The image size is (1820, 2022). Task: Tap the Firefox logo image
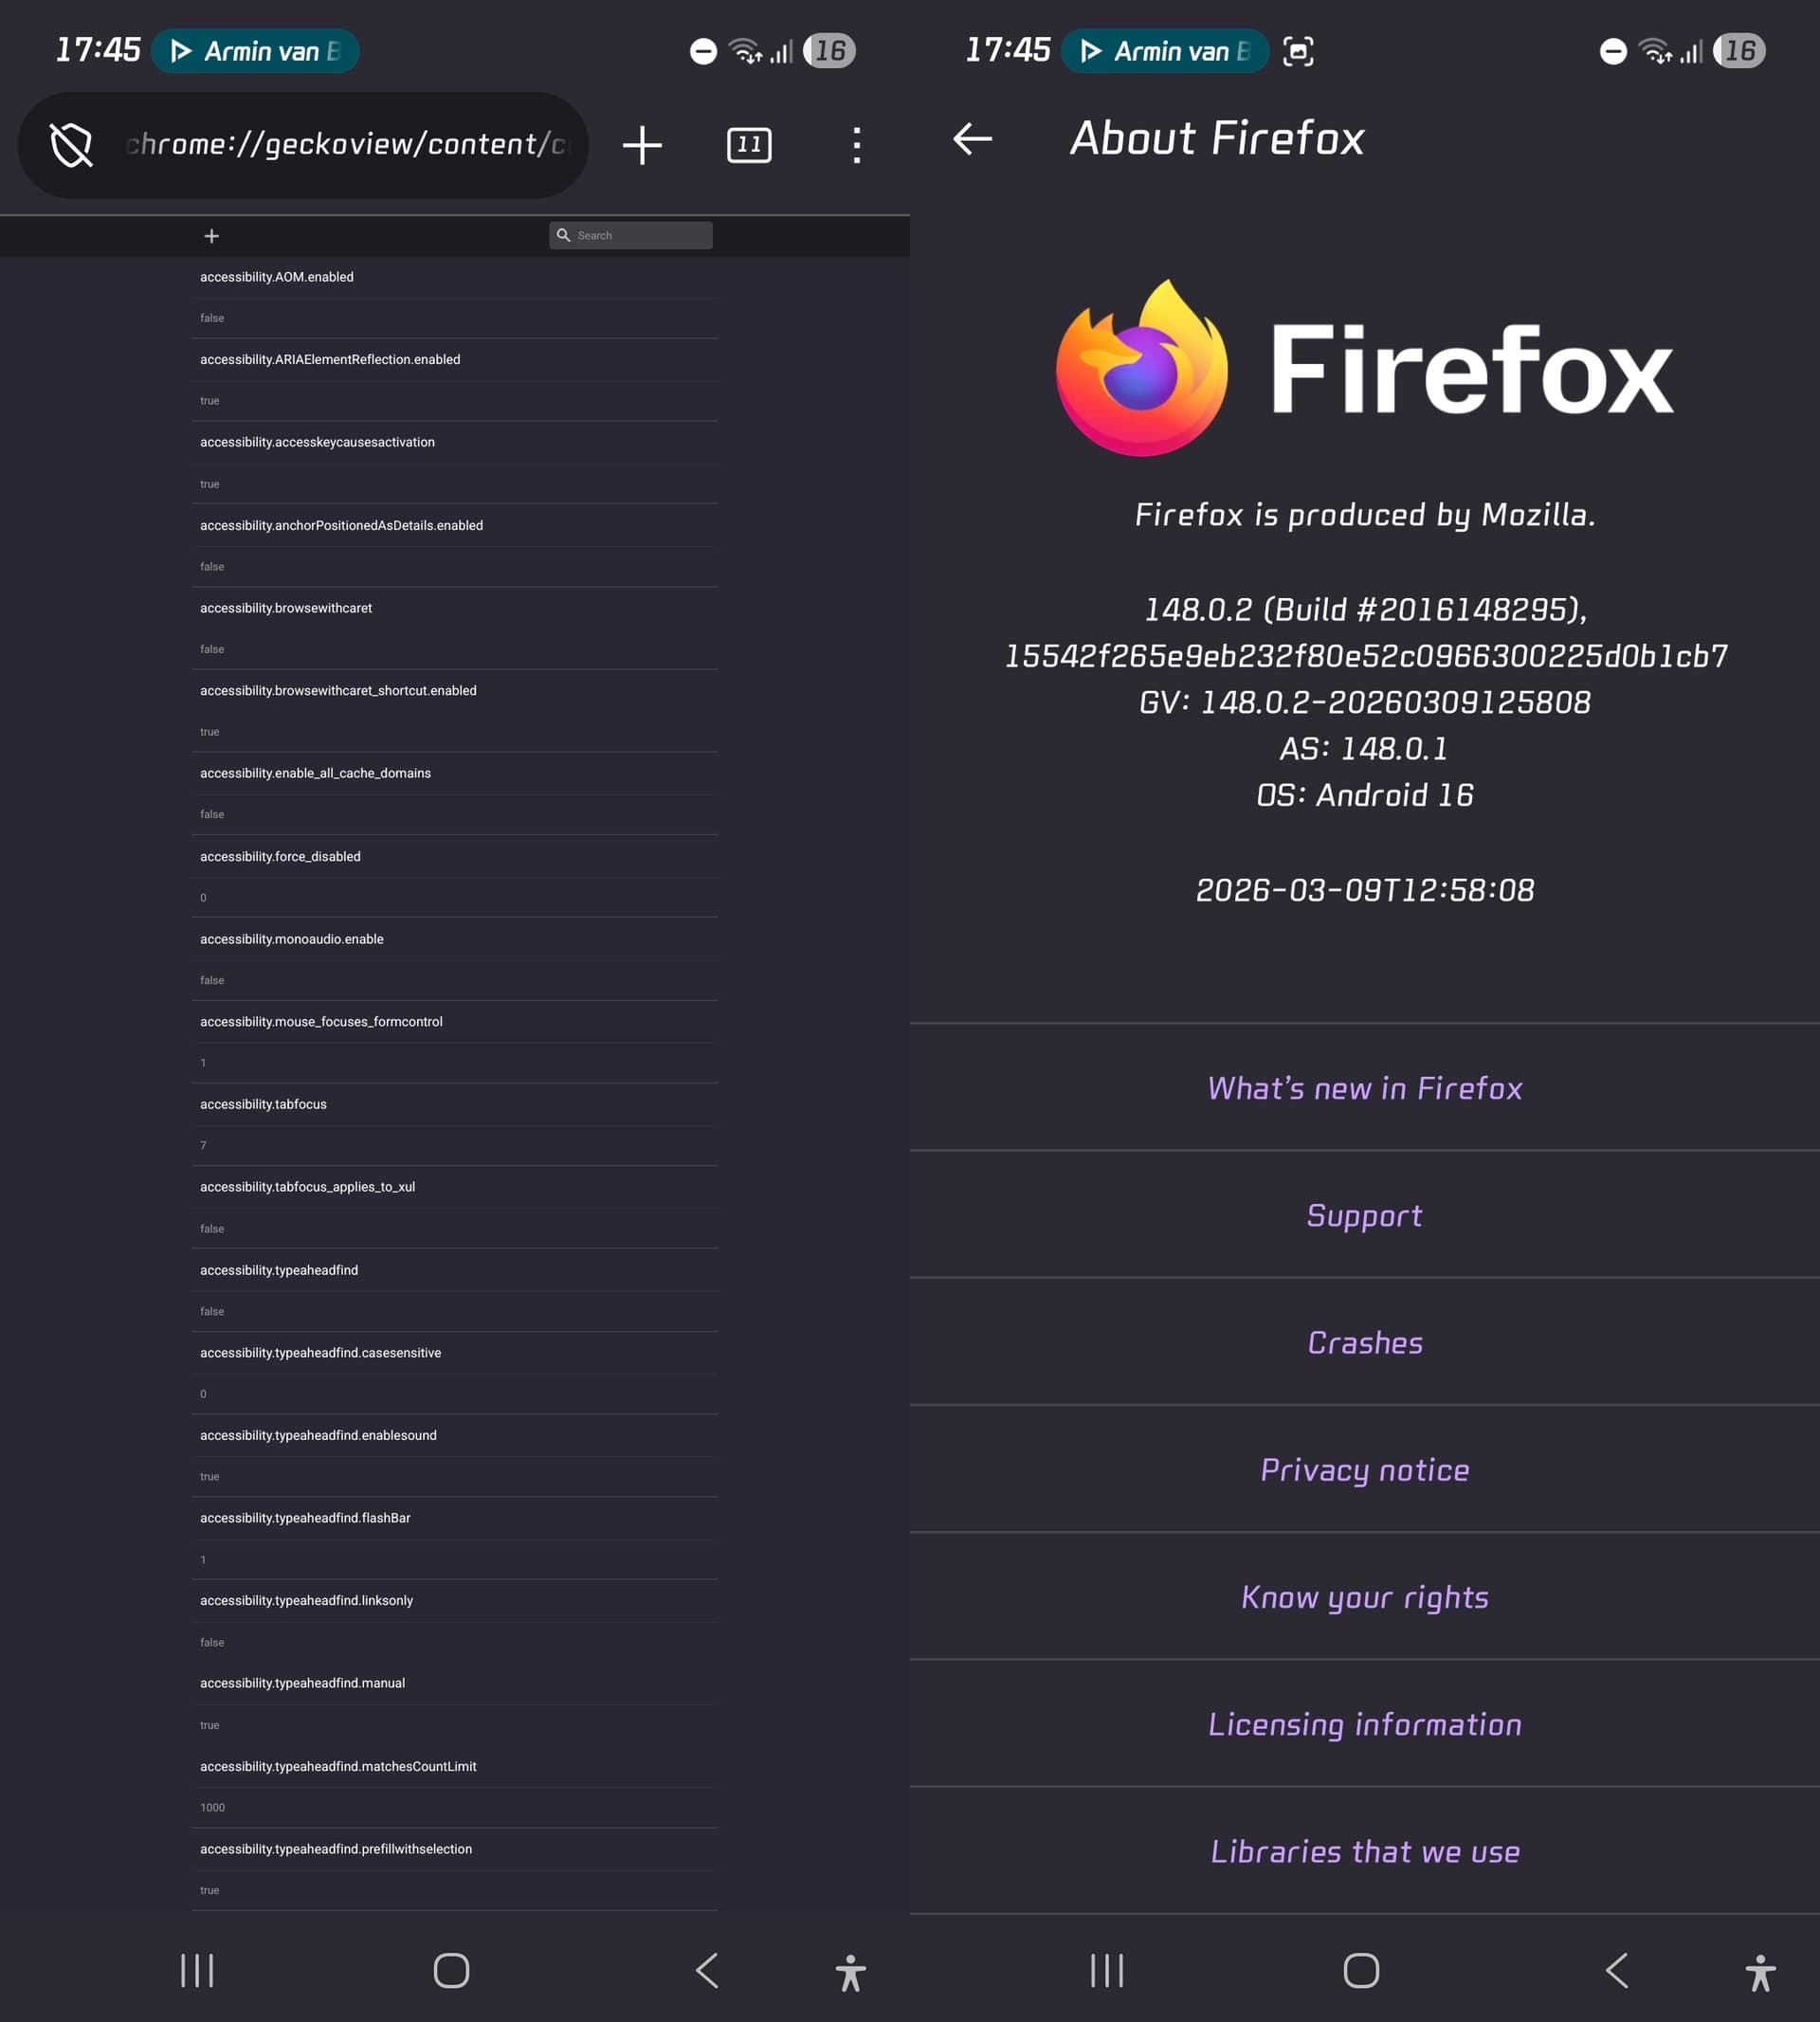point(1142,368)
